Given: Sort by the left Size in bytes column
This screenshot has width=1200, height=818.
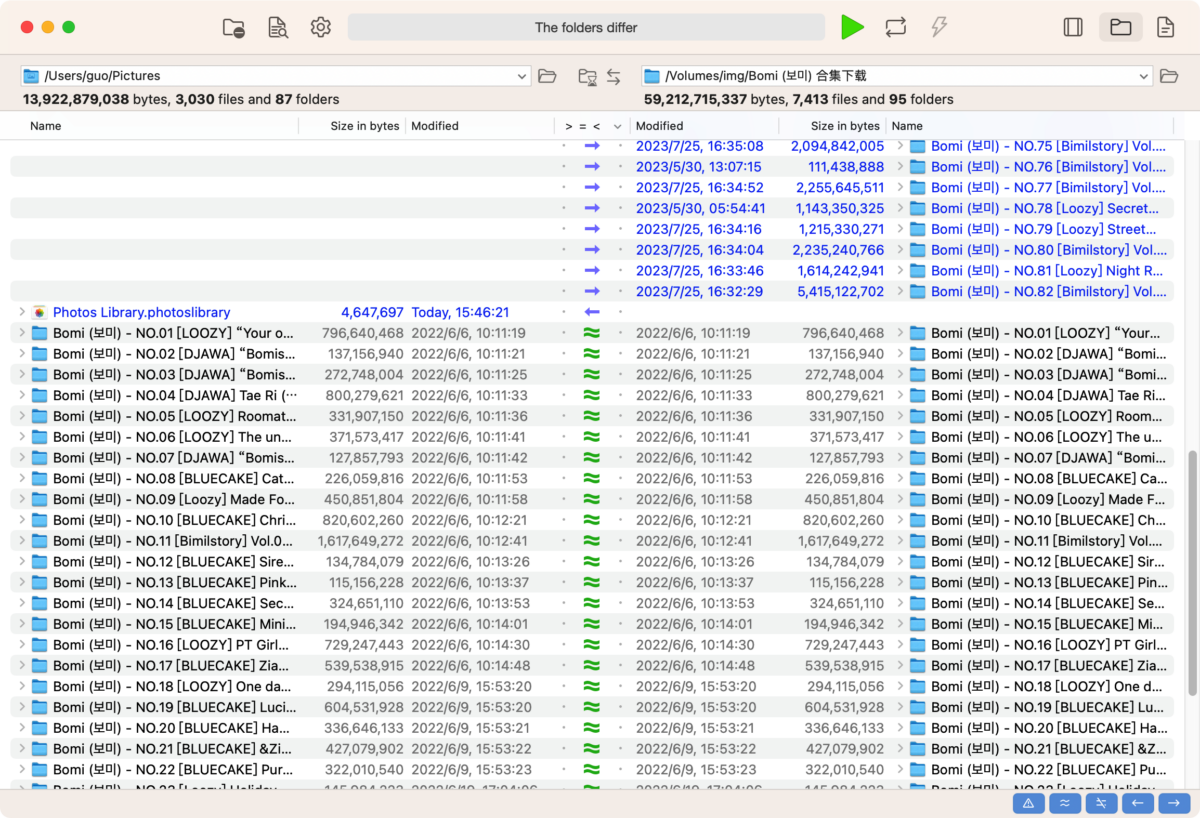Looking at the screenshot, I should [x=365, y=126].
